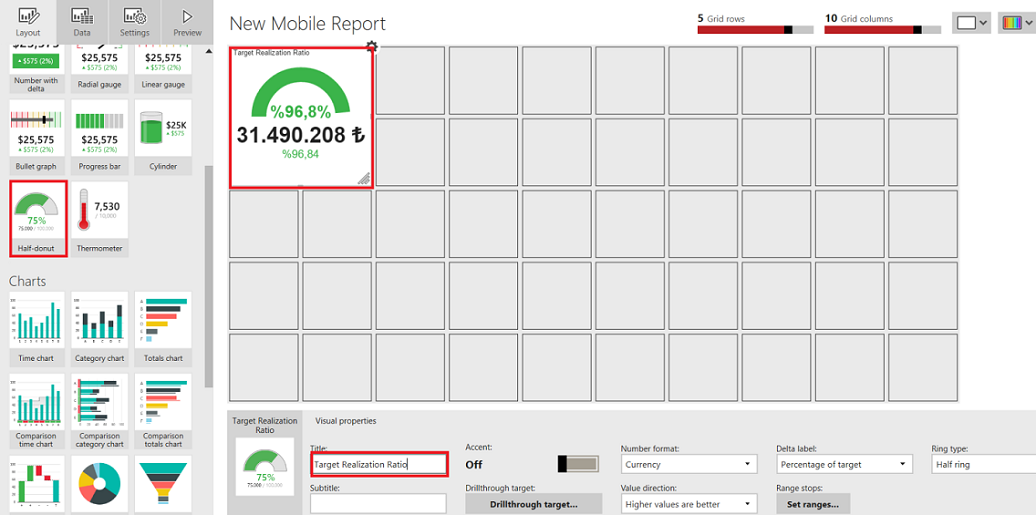Adjust the Grid columns slider
The width and height of the screenshot is (1036, 515).
tap(882, 30)
